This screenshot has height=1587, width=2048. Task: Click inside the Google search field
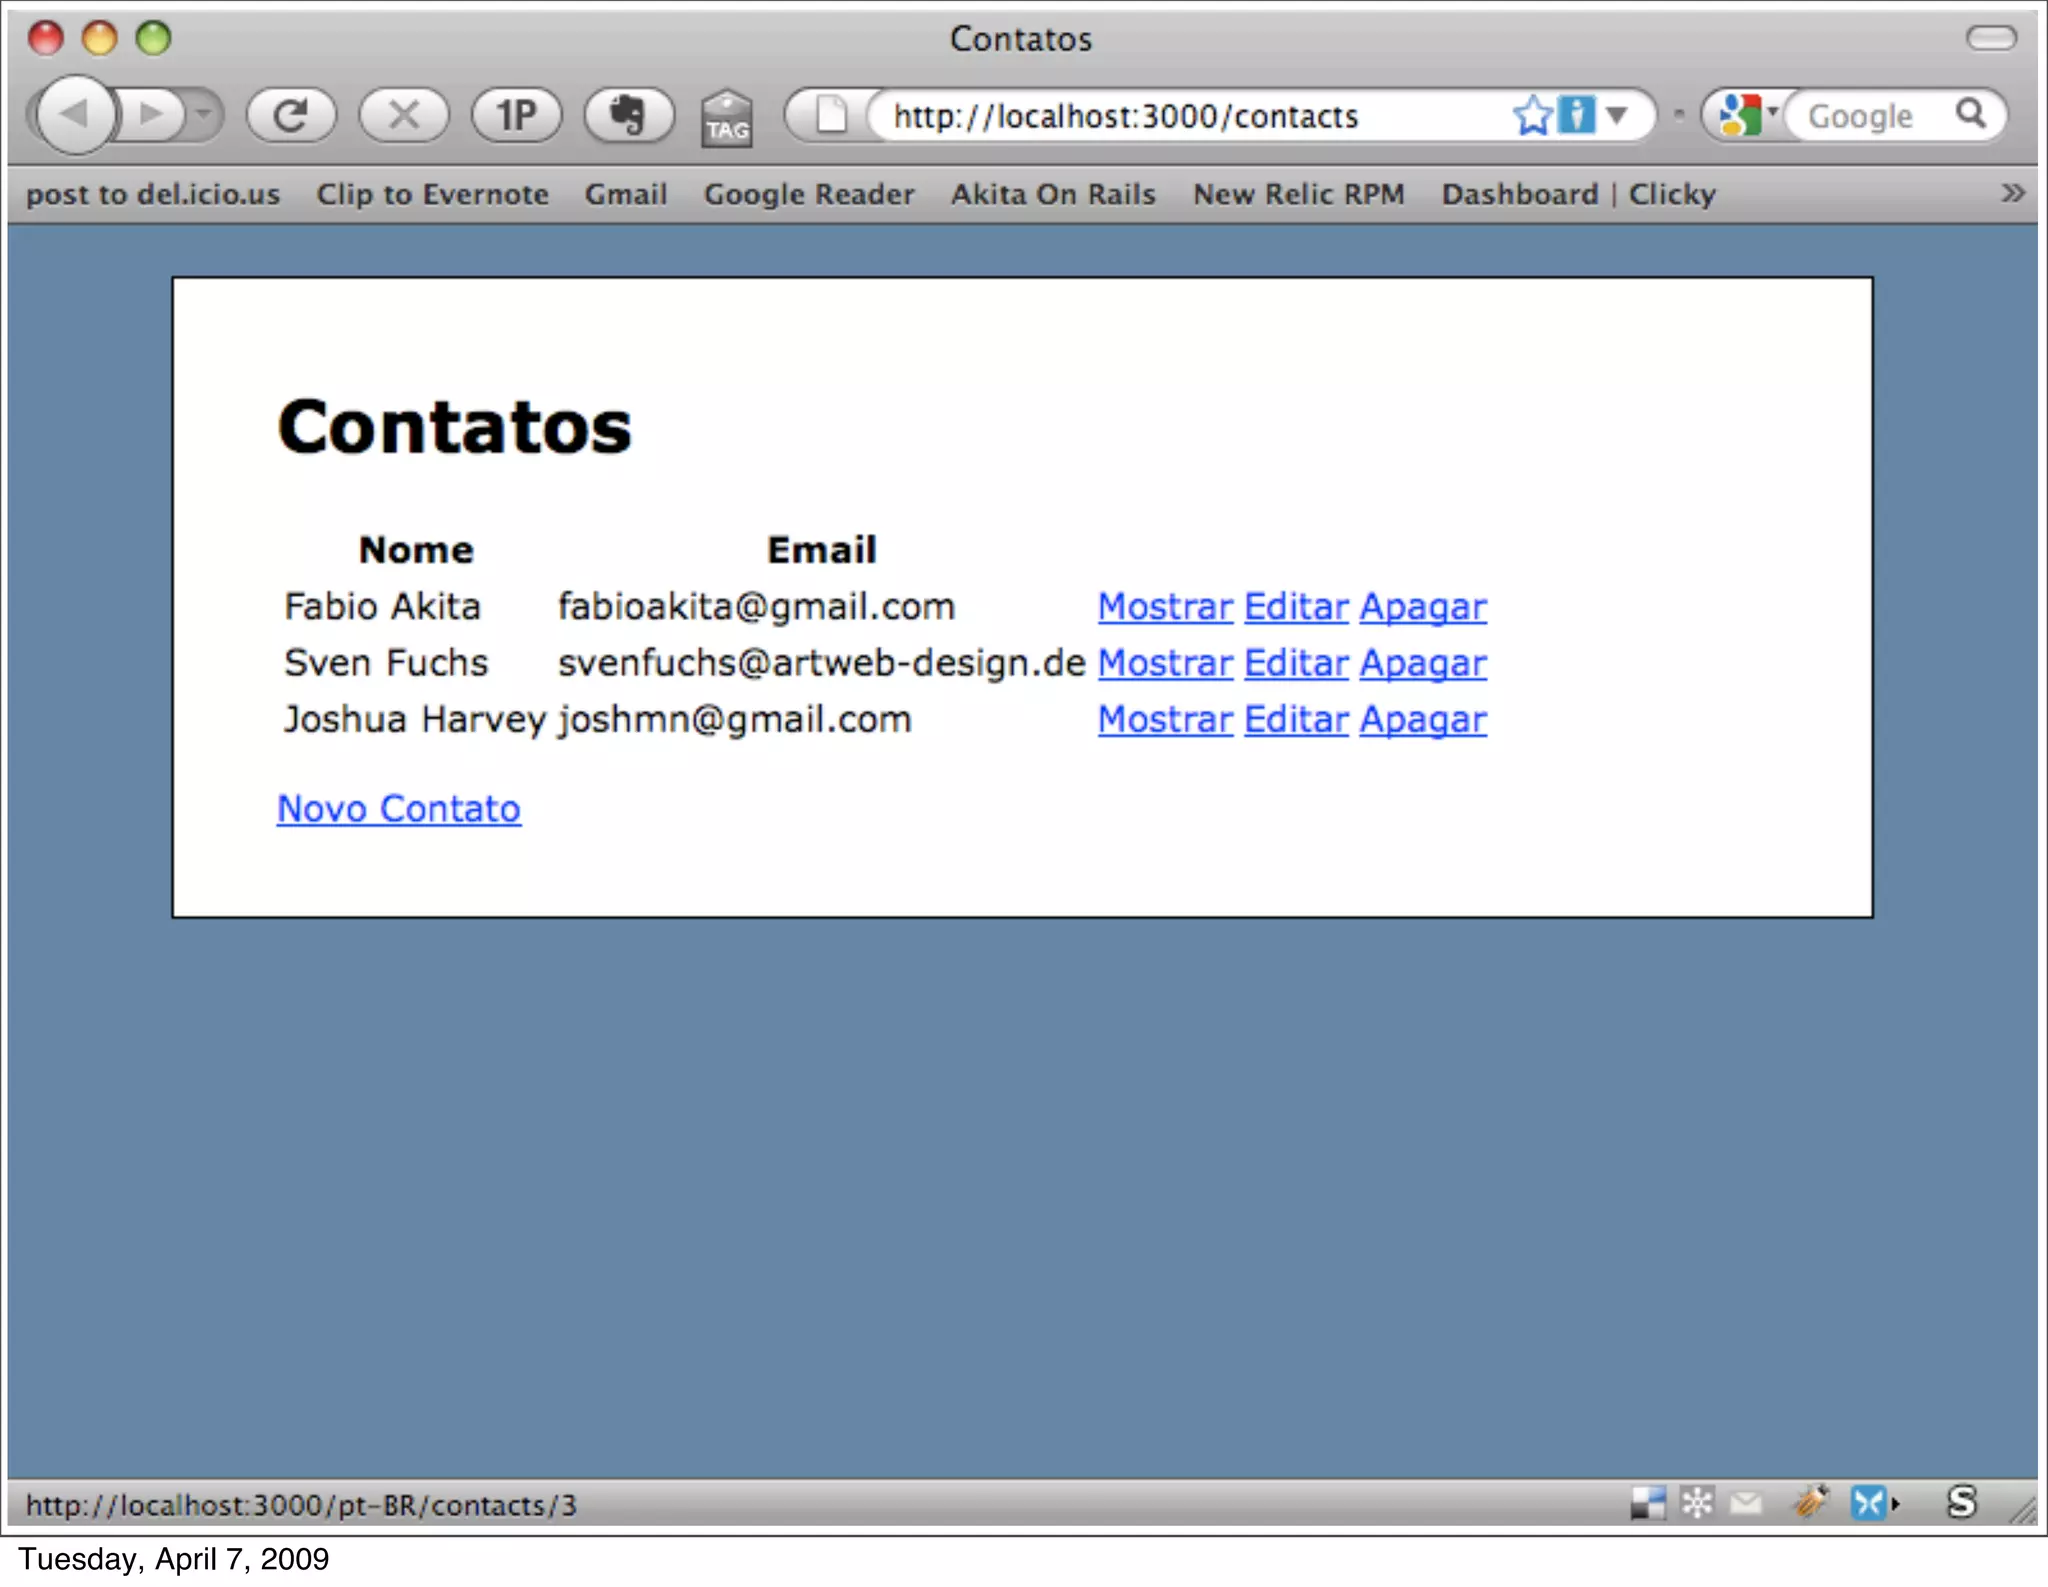pos(1870,116)
